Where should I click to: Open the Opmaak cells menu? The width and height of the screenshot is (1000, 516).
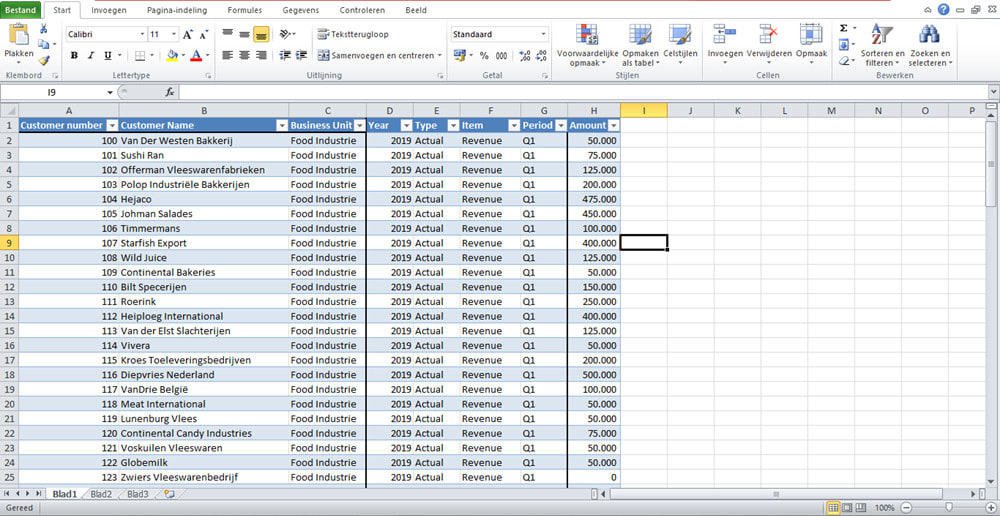(811, 45)
